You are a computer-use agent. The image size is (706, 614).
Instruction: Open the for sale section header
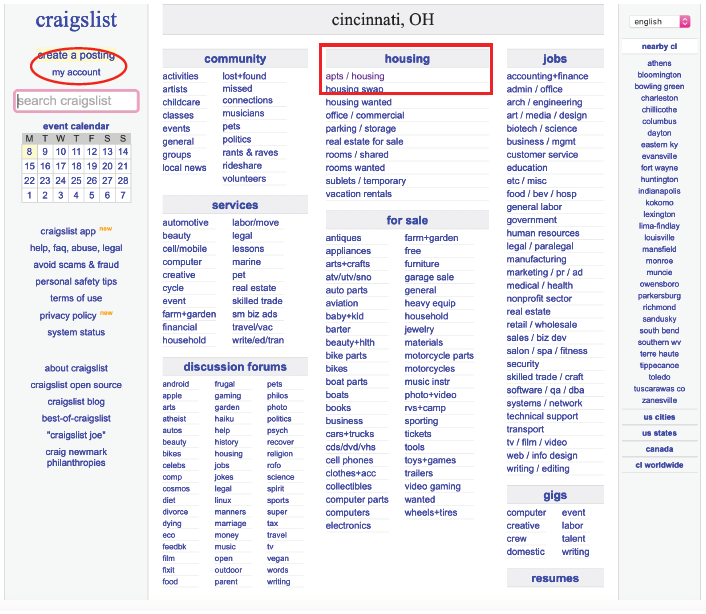pyautogui.click(x=407, y=221)
